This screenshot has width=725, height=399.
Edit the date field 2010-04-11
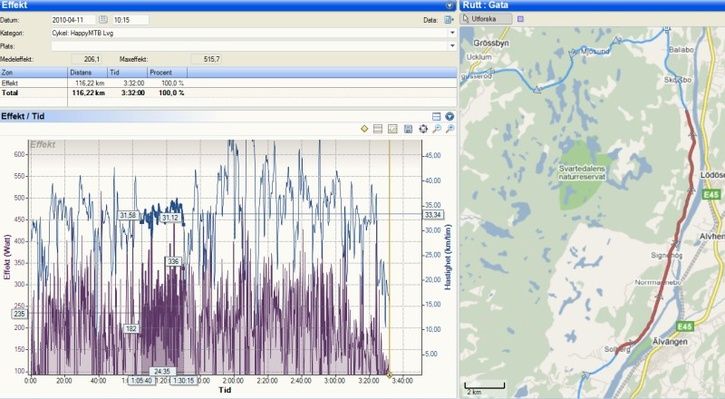[x=73, y=20]
